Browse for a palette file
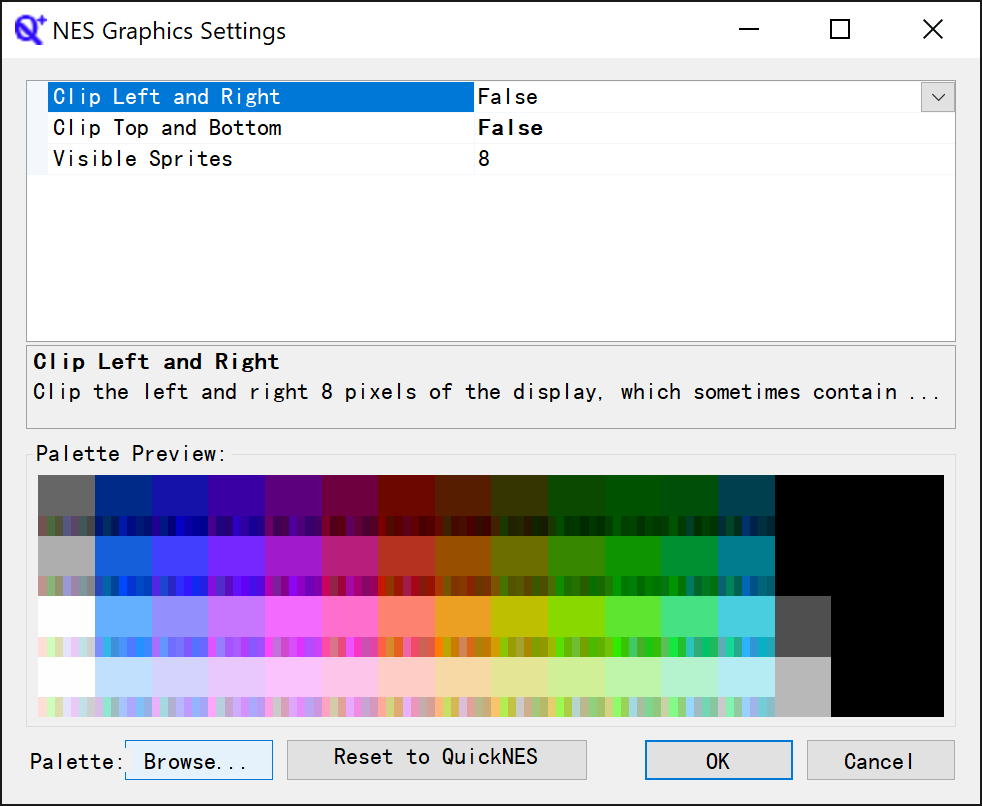Screen dimensions: 982x806 [199, 760]
